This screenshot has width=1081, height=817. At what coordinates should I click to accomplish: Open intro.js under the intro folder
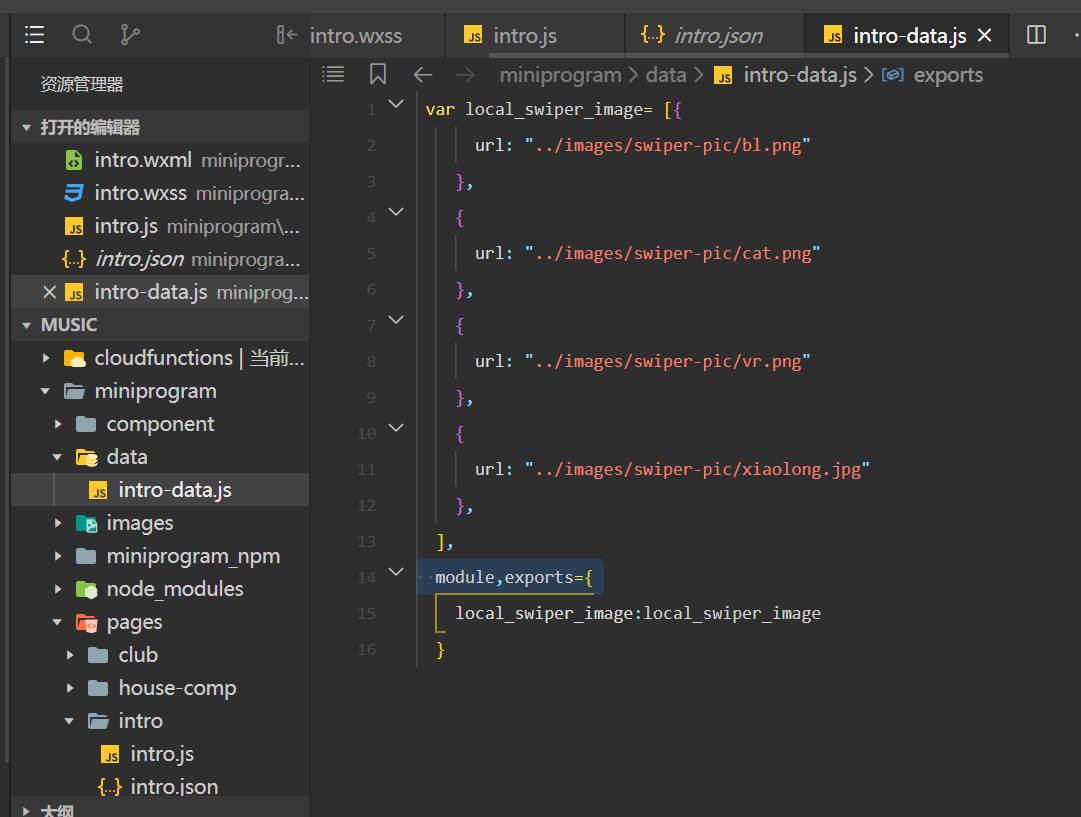coord(162,754)
